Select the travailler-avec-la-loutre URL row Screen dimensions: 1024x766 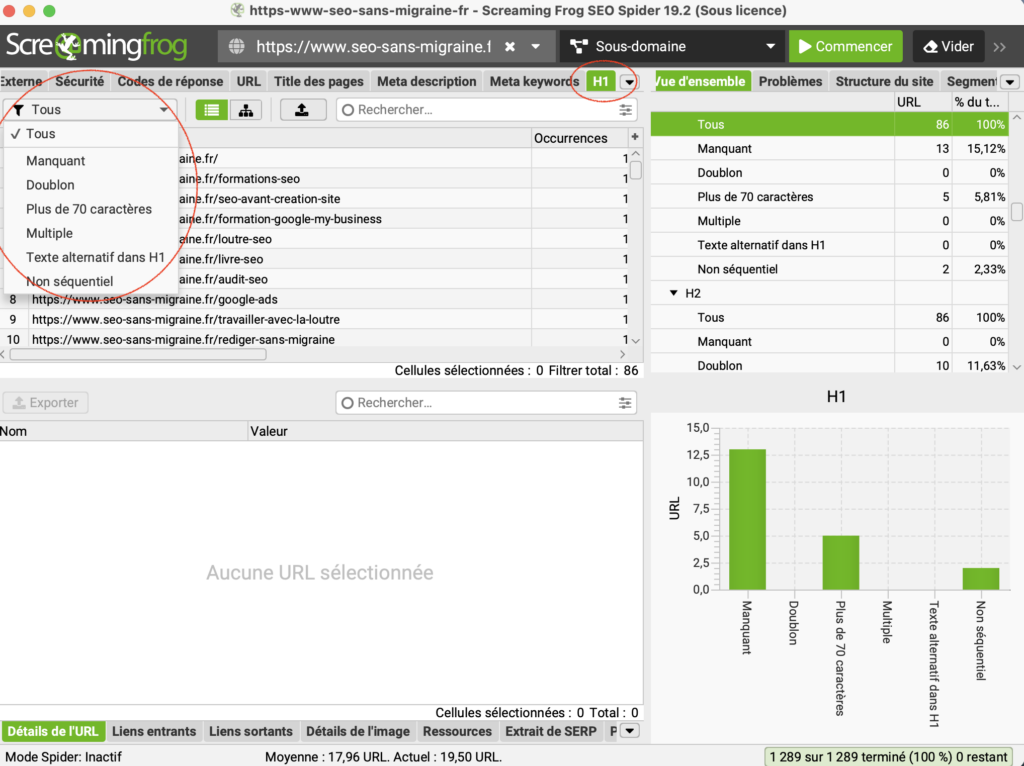click(x=313, y=320)
